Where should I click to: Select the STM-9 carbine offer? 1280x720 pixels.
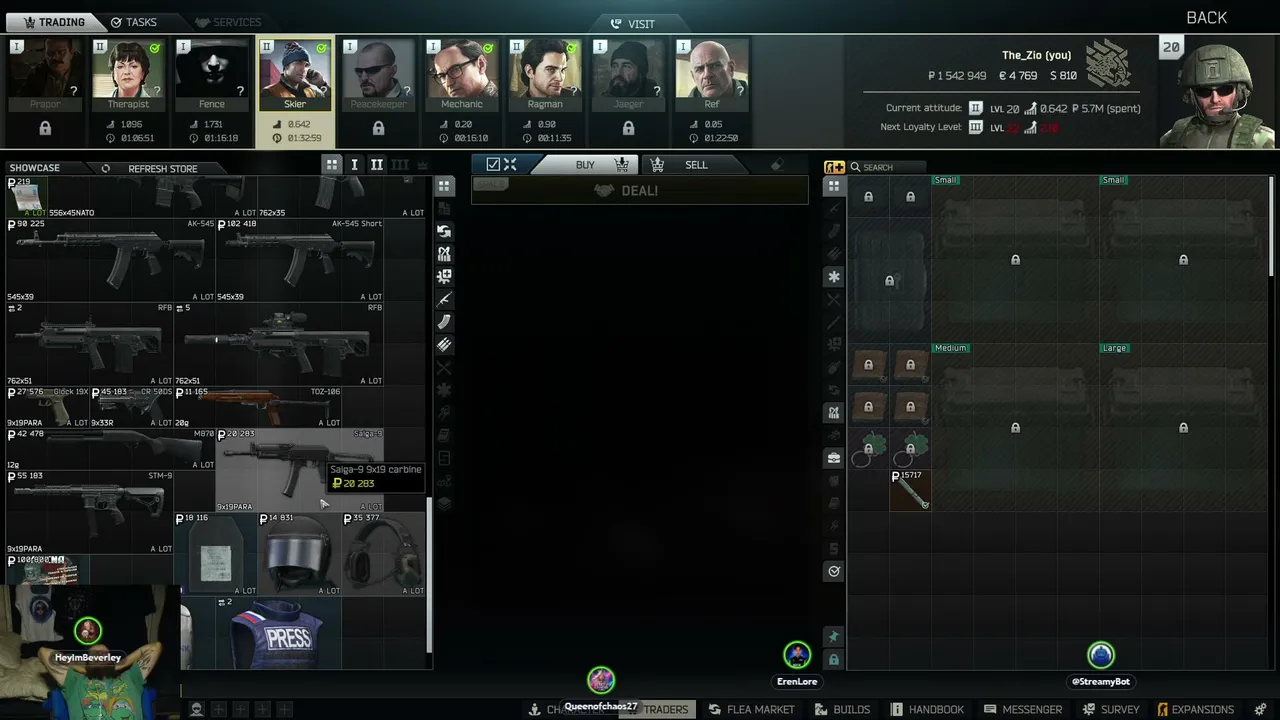click(90, 512)
